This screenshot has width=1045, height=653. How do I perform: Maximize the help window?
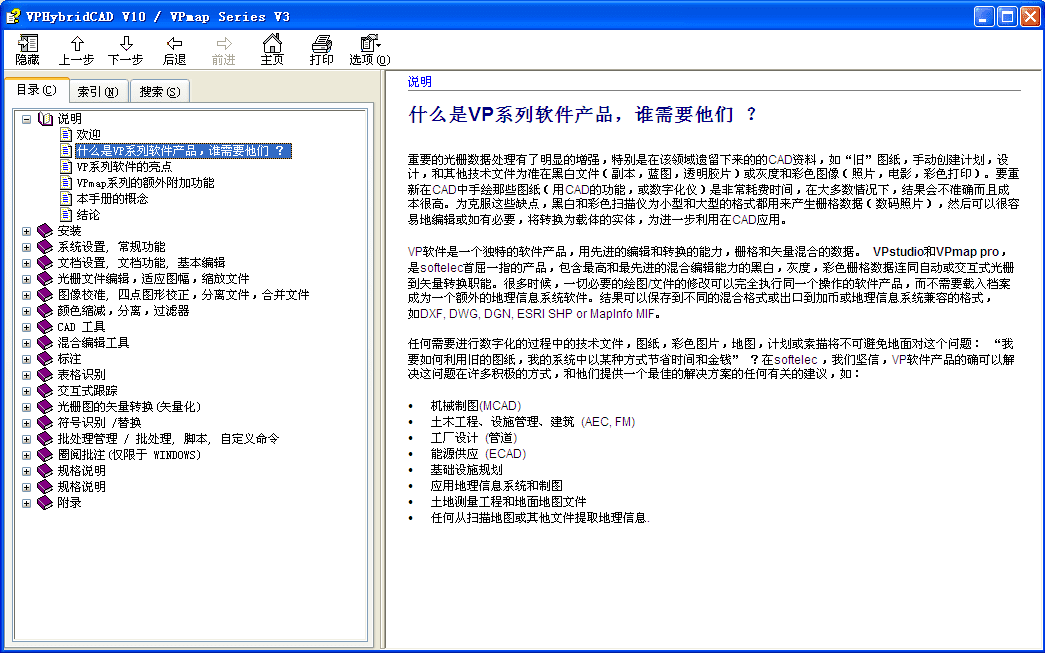1008,16
